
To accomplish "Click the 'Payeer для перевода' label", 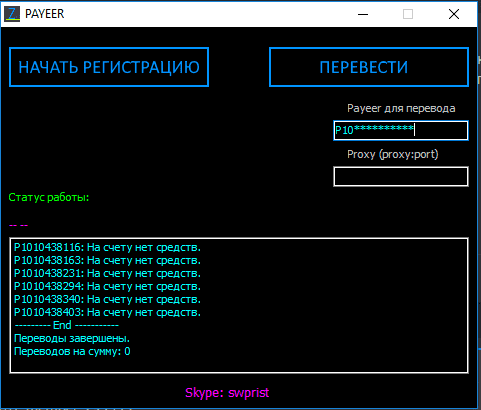I will click(x=401, y=108).
